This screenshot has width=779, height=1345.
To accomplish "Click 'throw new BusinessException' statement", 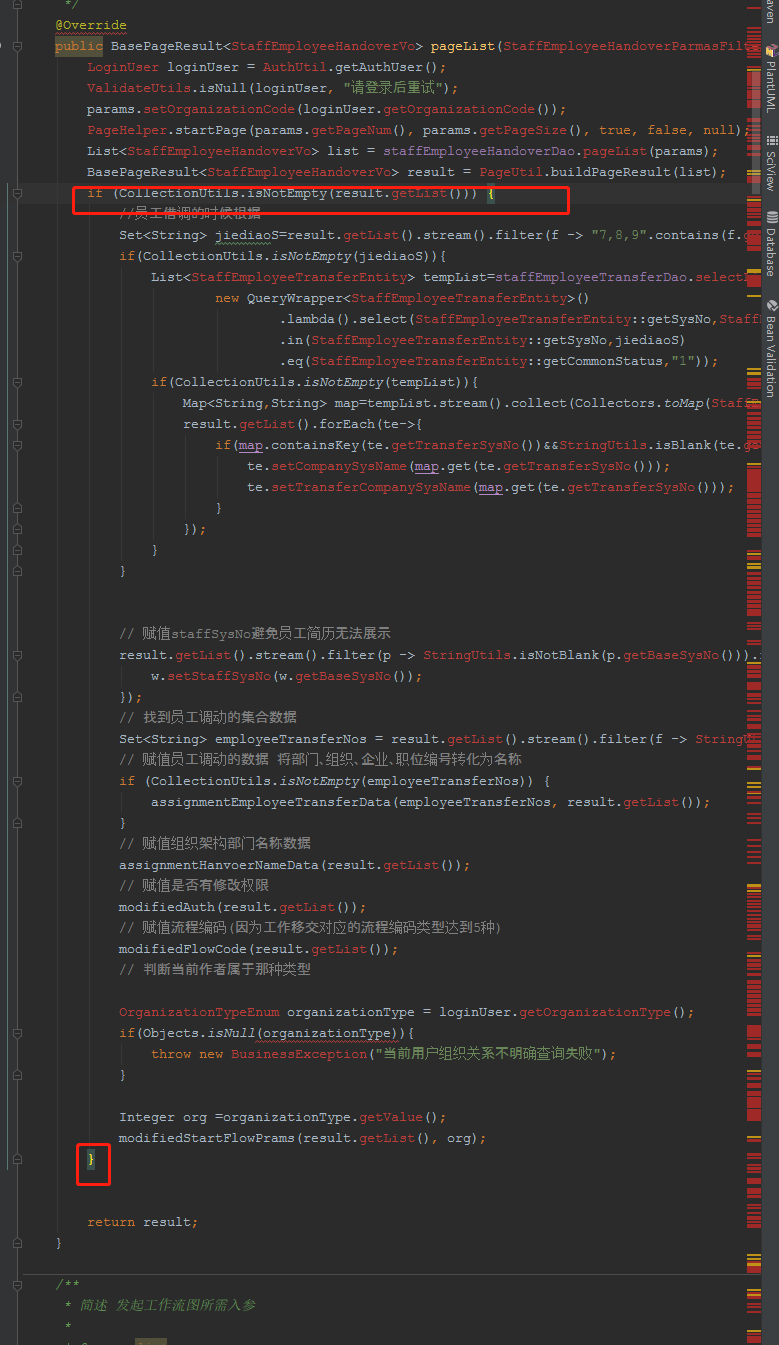I will (x=259, y=1054).
